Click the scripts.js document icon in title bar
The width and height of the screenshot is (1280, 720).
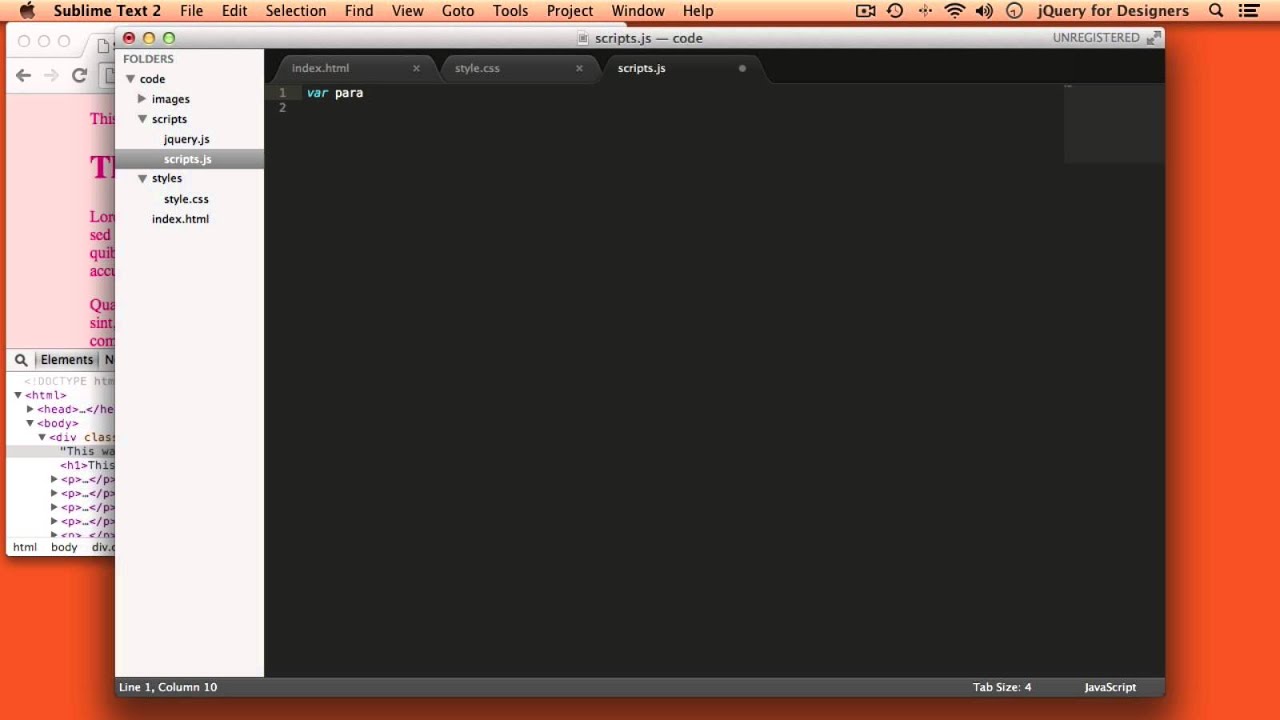pos(584,38)
